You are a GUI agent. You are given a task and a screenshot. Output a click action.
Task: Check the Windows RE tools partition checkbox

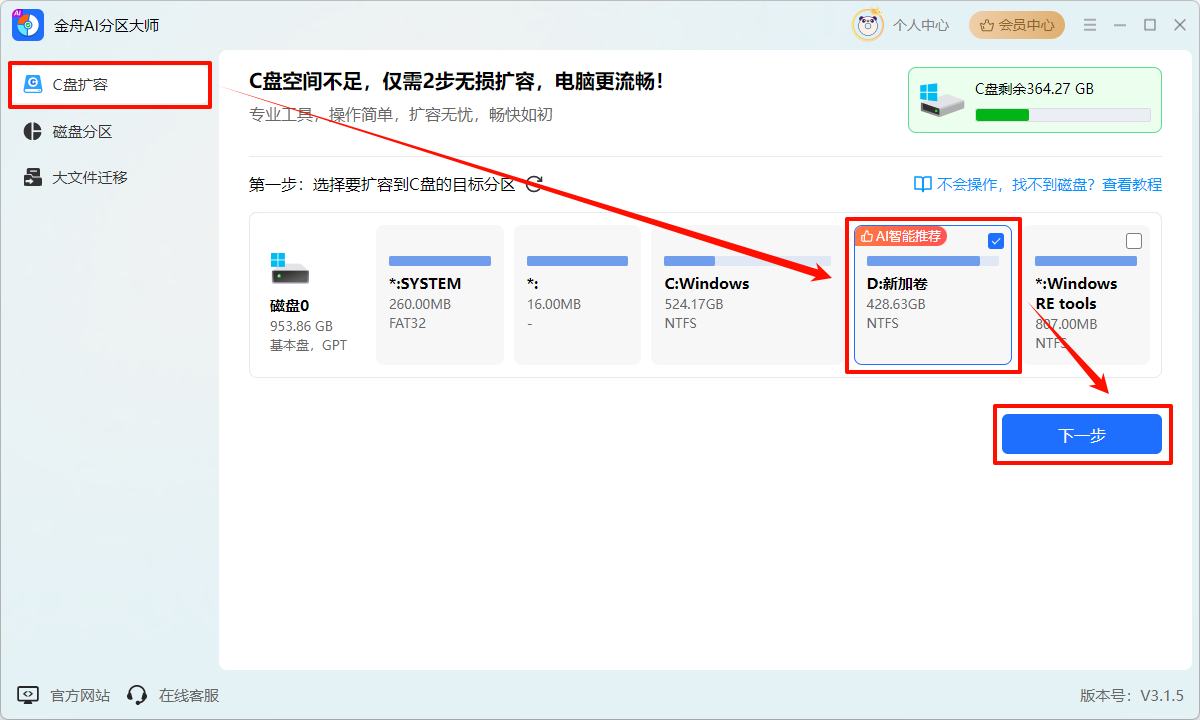(1133, 241)
